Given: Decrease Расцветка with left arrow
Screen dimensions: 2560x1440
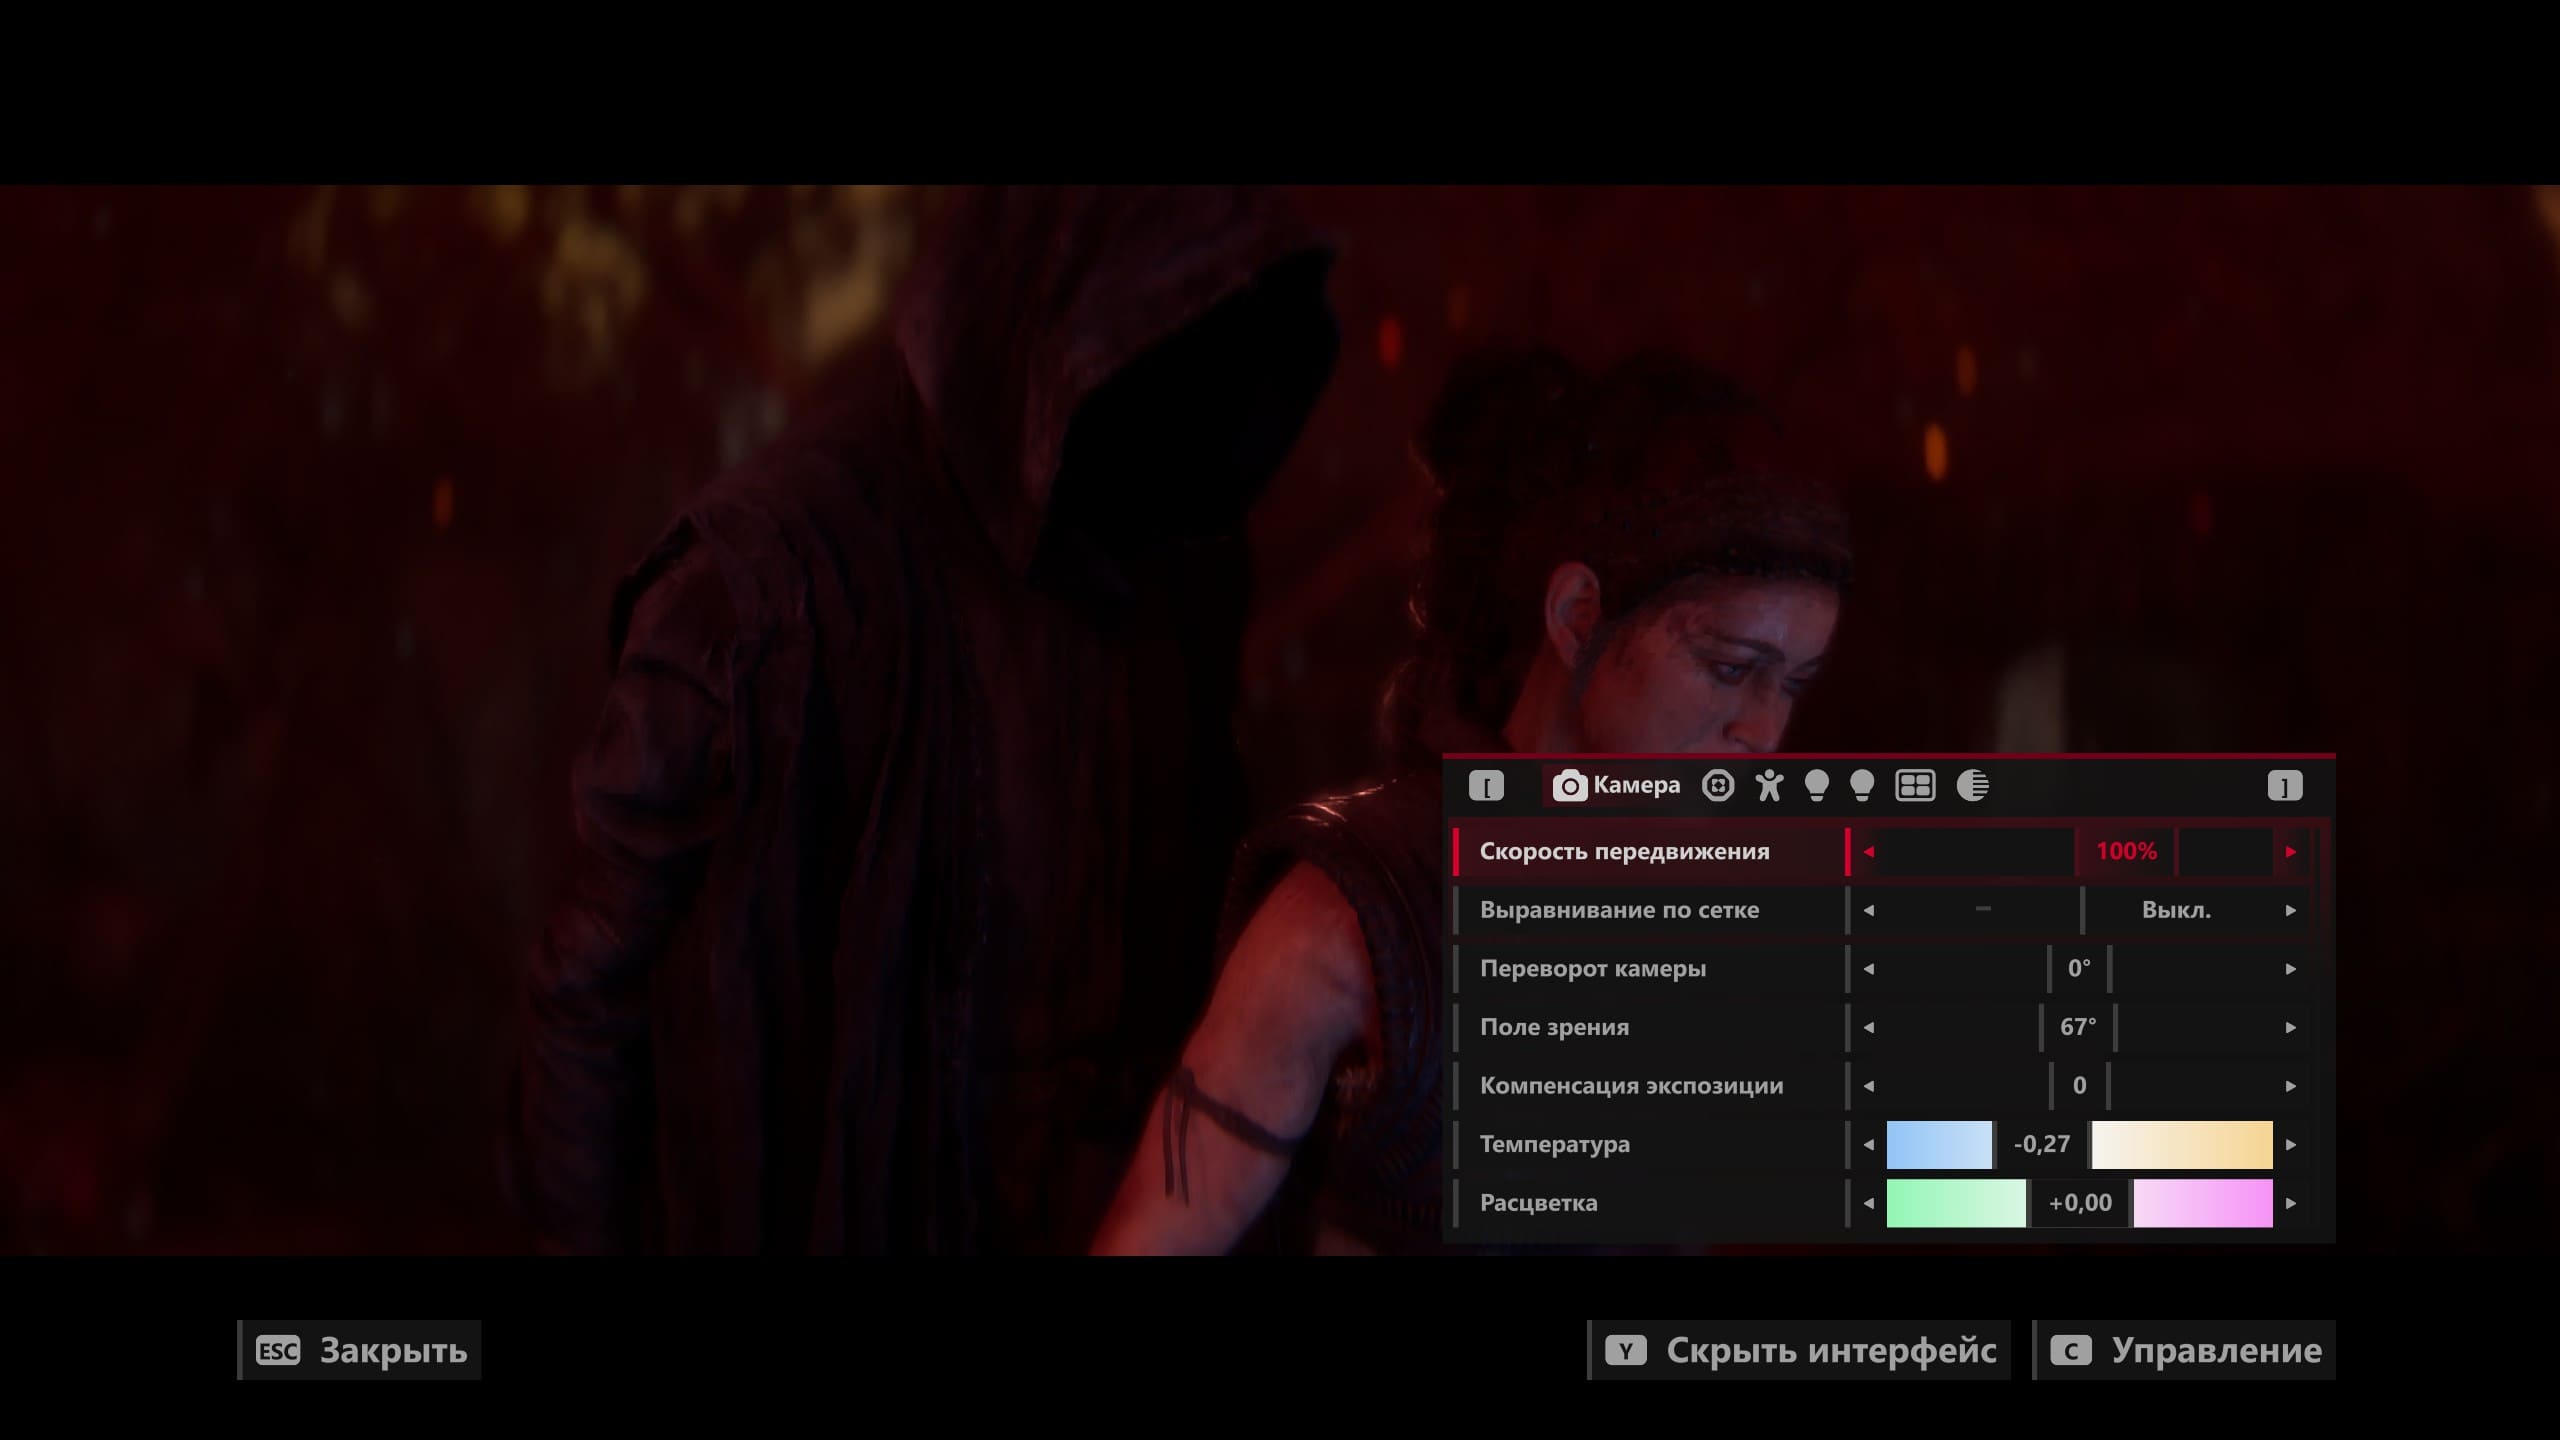Looking at the screenshot, I should point(1868,1203).
